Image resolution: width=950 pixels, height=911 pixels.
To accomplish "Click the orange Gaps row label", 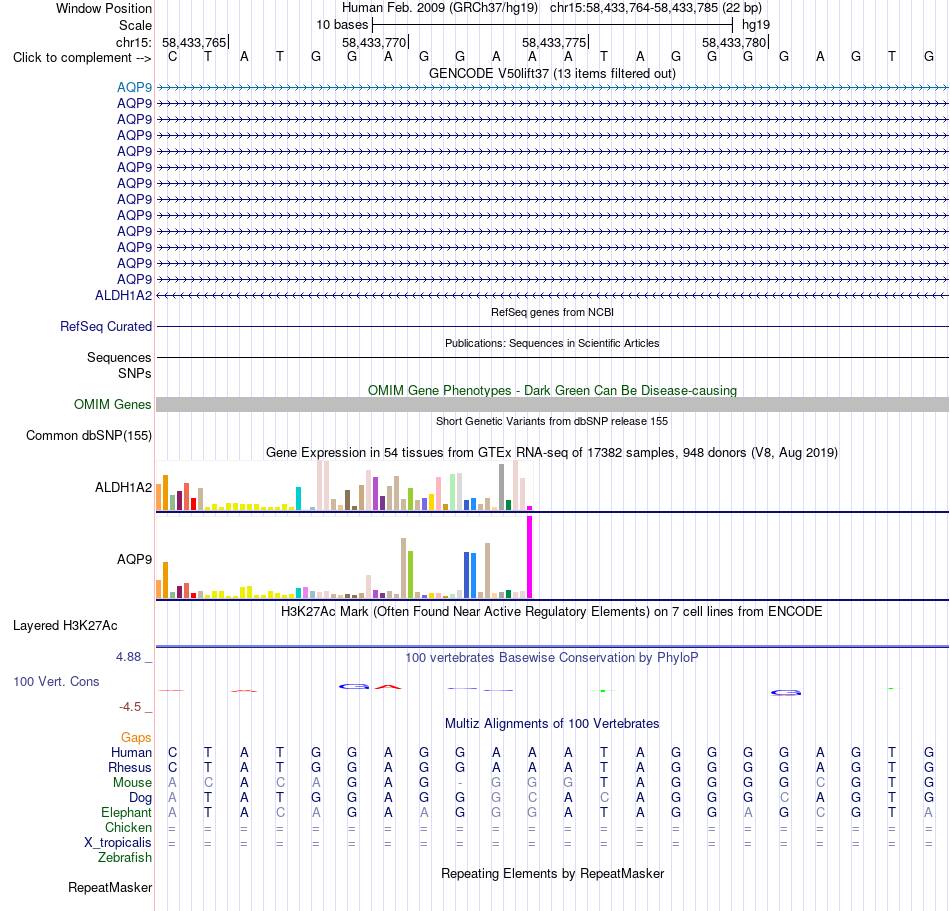I will 136,737.
